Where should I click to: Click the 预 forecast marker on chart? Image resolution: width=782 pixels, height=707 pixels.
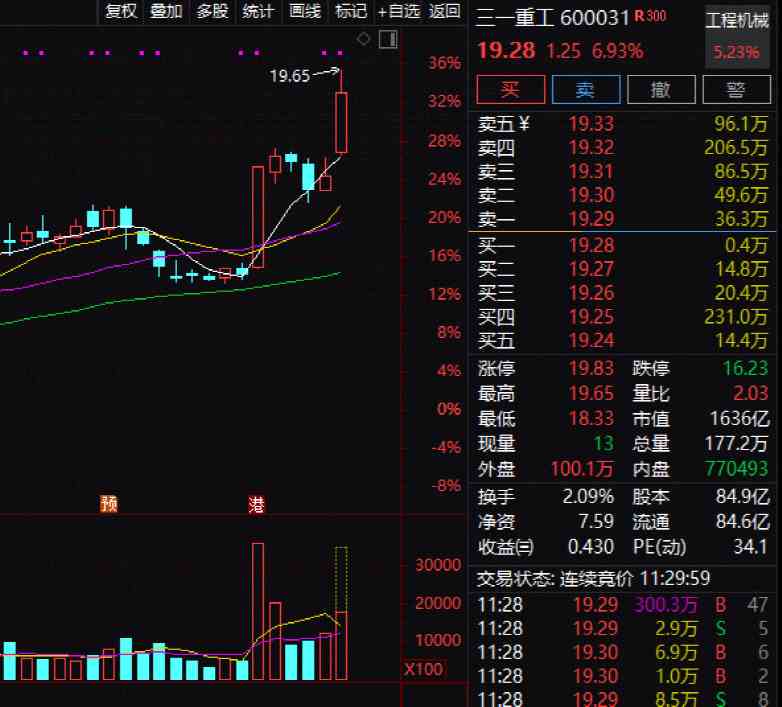109,504
